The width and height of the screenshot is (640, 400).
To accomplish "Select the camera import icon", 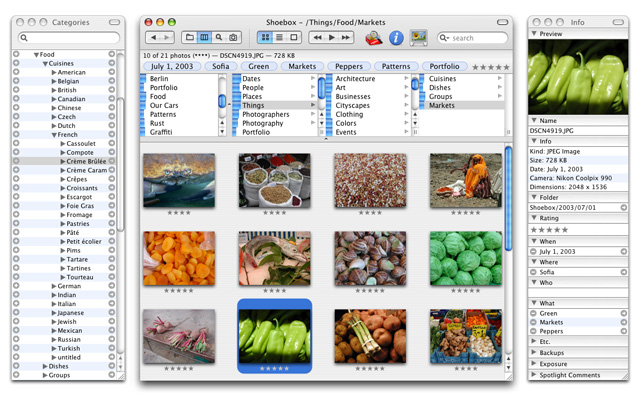I will [x=233, y=38].
